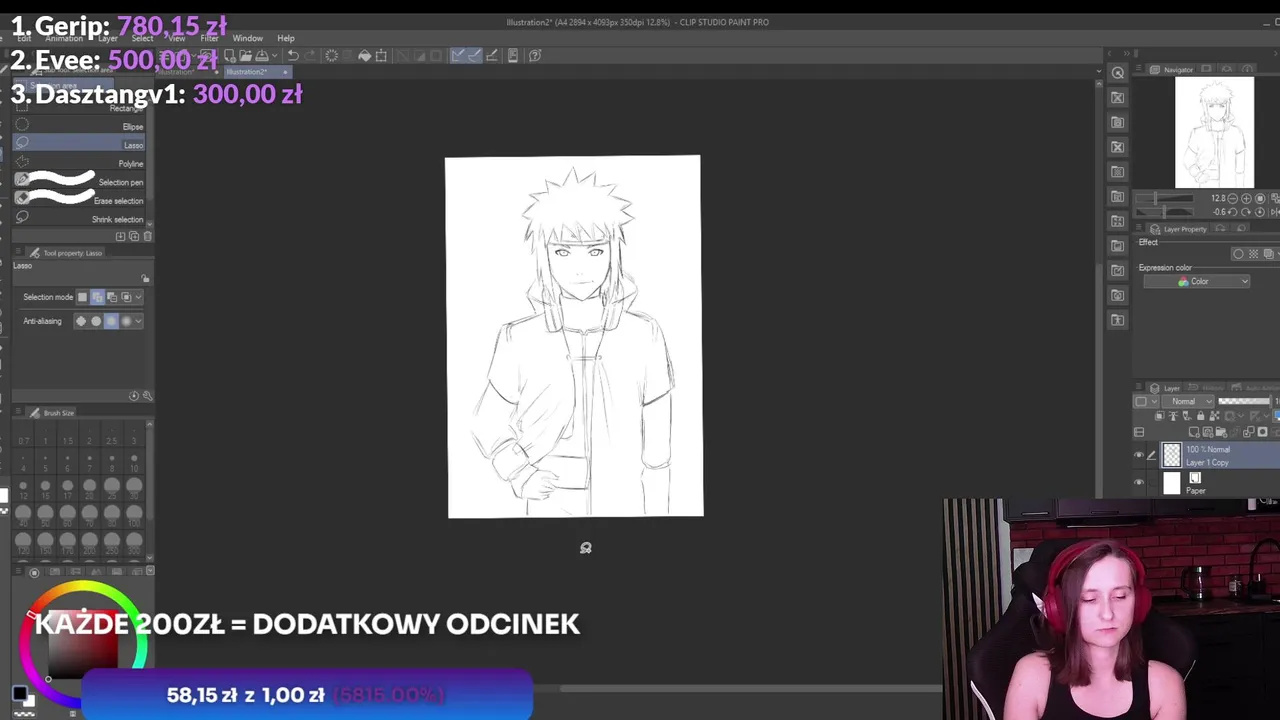Click the Clear (dotted circle) toolbar icon
Image resolution: width=1280 pixels, height=720 pixels.
[x=332, y=55]
